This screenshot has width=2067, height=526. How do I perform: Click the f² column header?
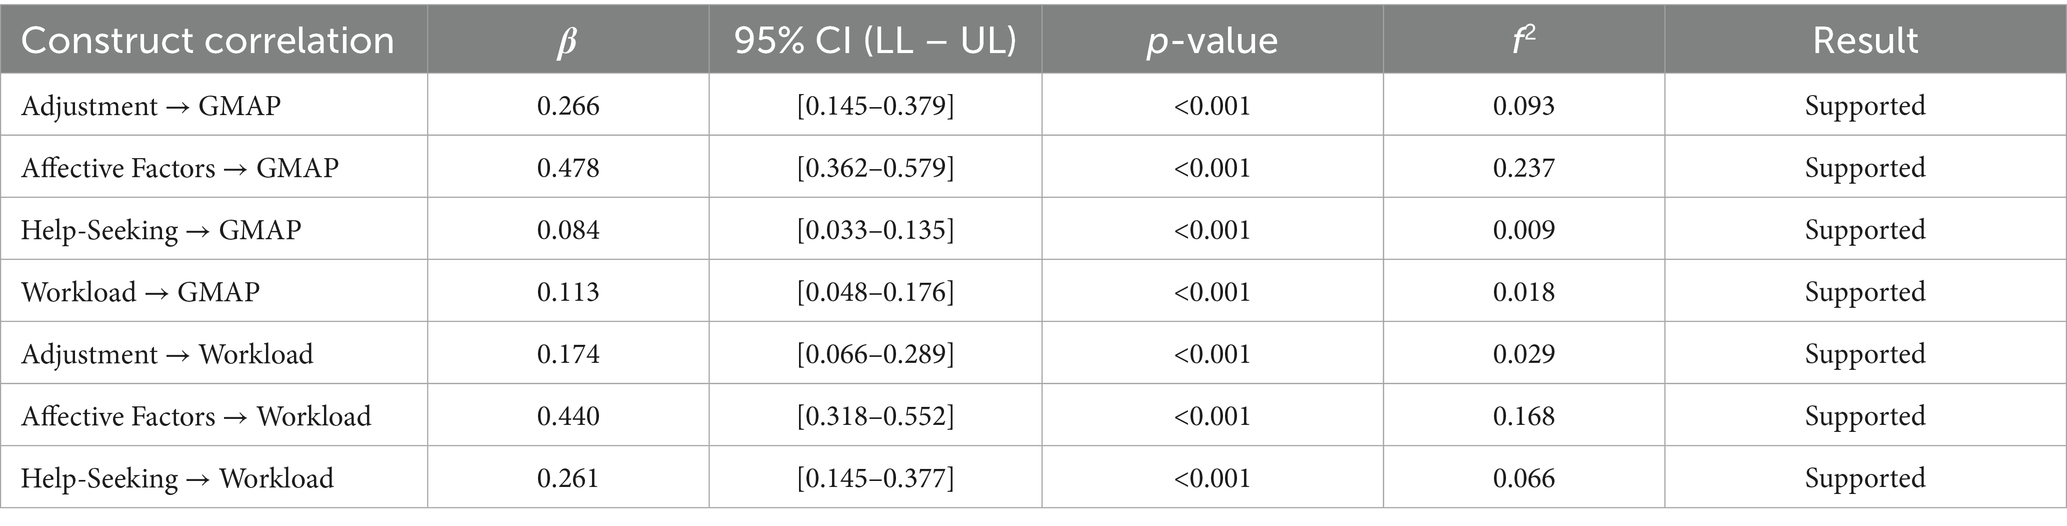tap(1523, 41)
